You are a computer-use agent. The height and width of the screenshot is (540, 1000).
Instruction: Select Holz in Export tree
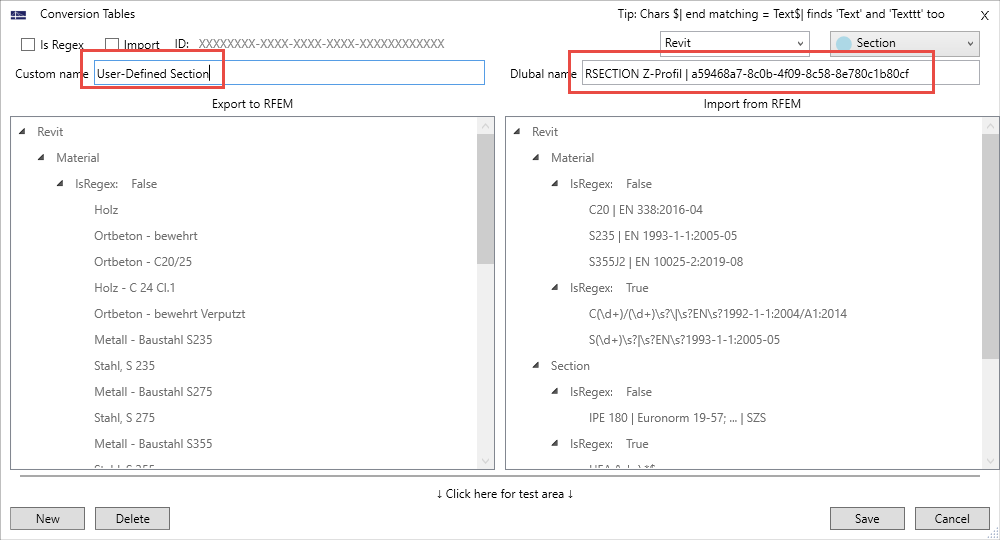coord(107,210)
